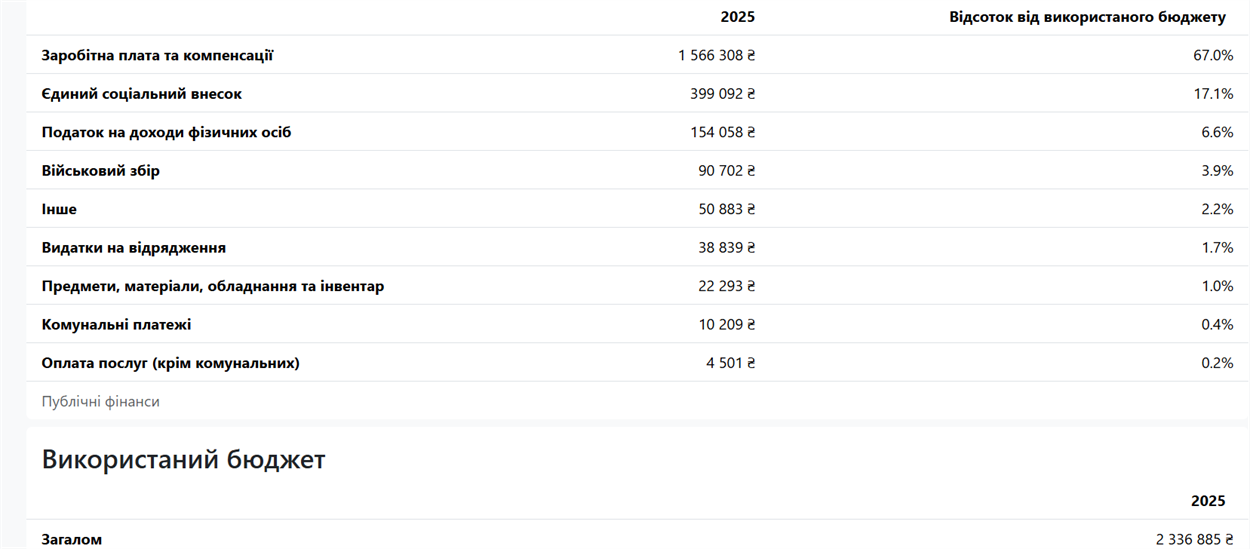
Task: Select Оплата послуг (крім комунальних) row
Action: point(637,363)
